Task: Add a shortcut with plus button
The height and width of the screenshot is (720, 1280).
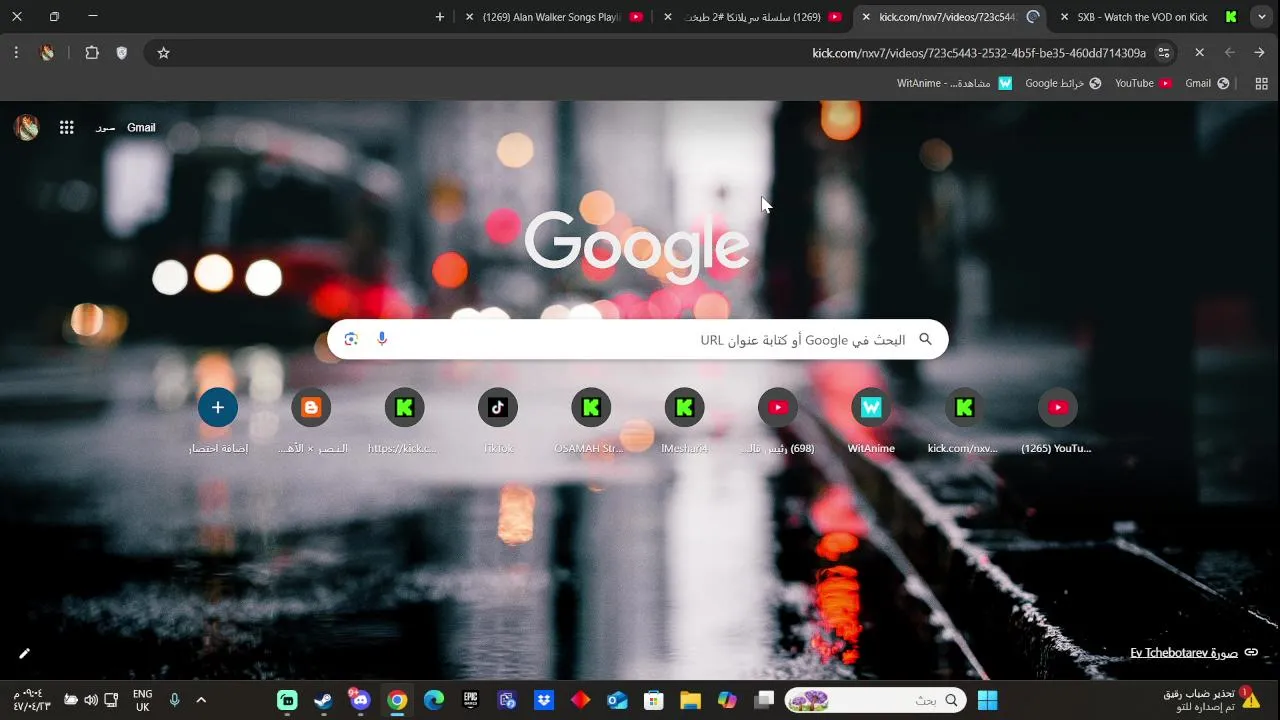Action: pyautogui.click(x=218, y=407)
